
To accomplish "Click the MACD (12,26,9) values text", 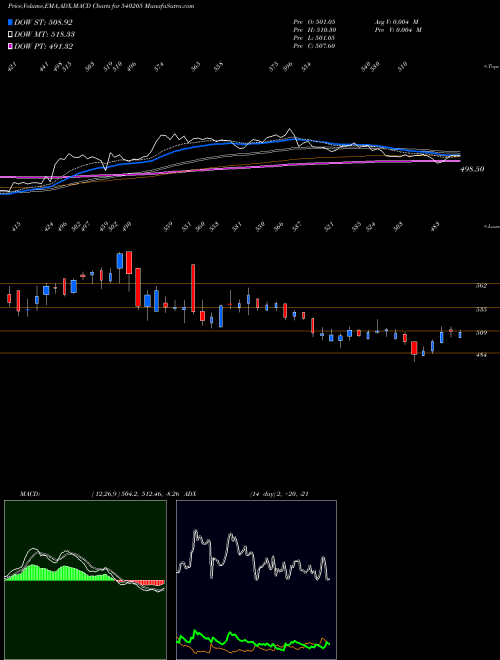I will coord(137,494).
